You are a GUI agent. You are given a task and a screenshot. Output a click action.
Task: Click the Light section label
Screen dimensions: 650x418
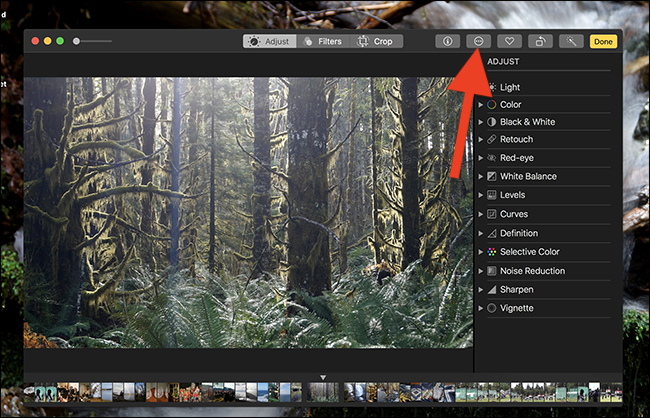pyautogui.click(x=510, y=87)
